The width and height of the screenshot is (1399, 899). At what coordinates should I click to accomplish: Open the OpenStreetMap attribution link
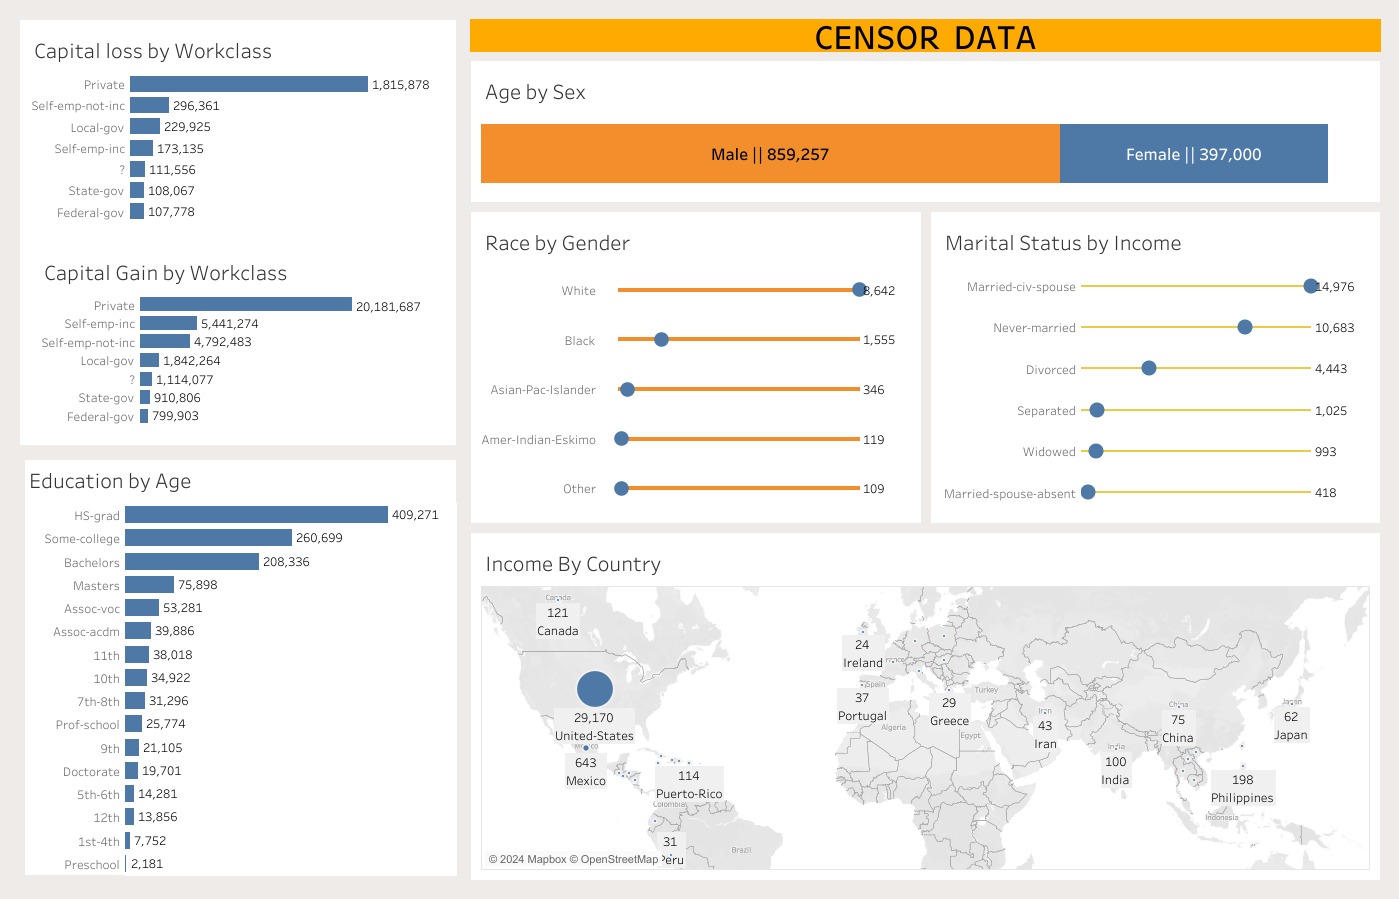coord(619,859)
